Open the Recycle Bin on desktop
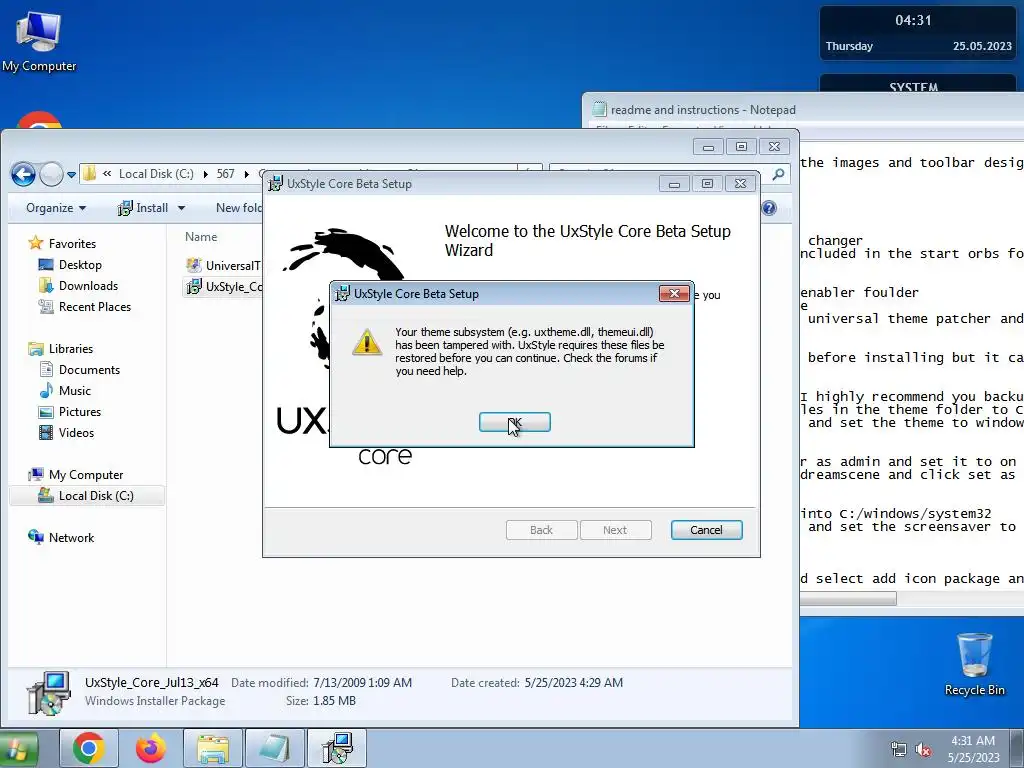 (974, 664)
